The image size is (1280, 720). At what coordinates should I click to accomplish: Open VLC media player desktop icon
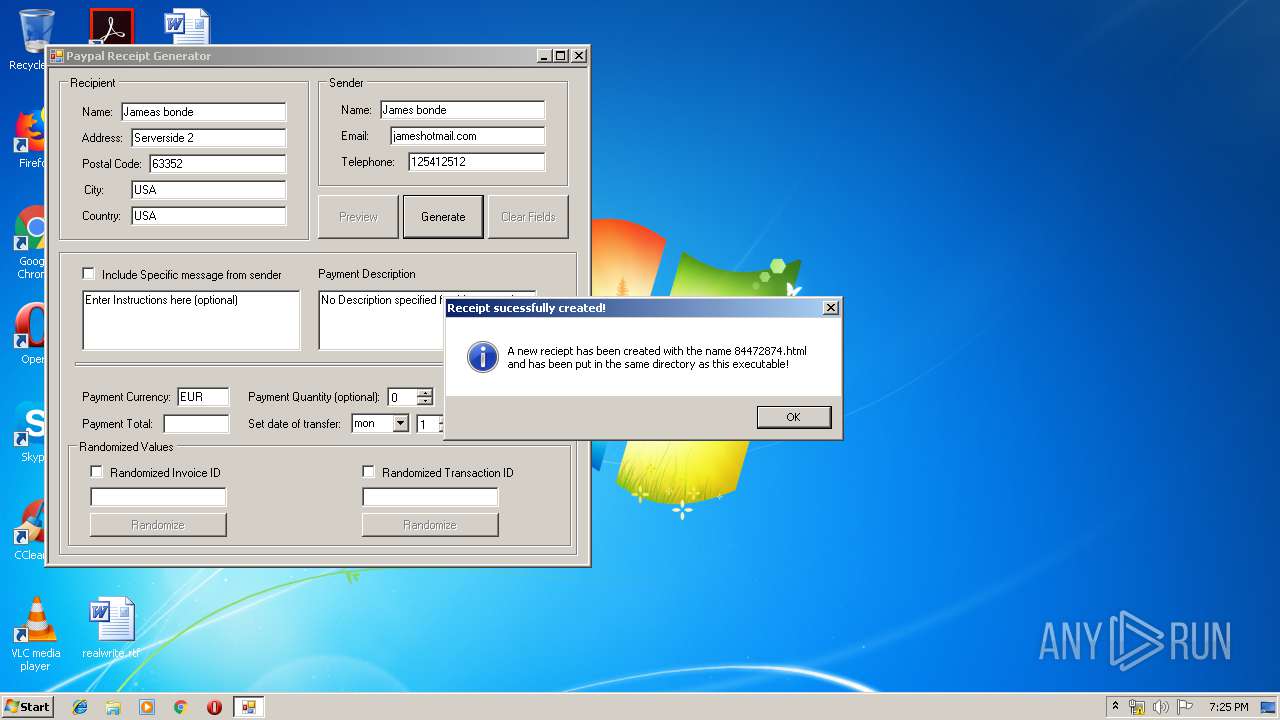tap(36, 634)
